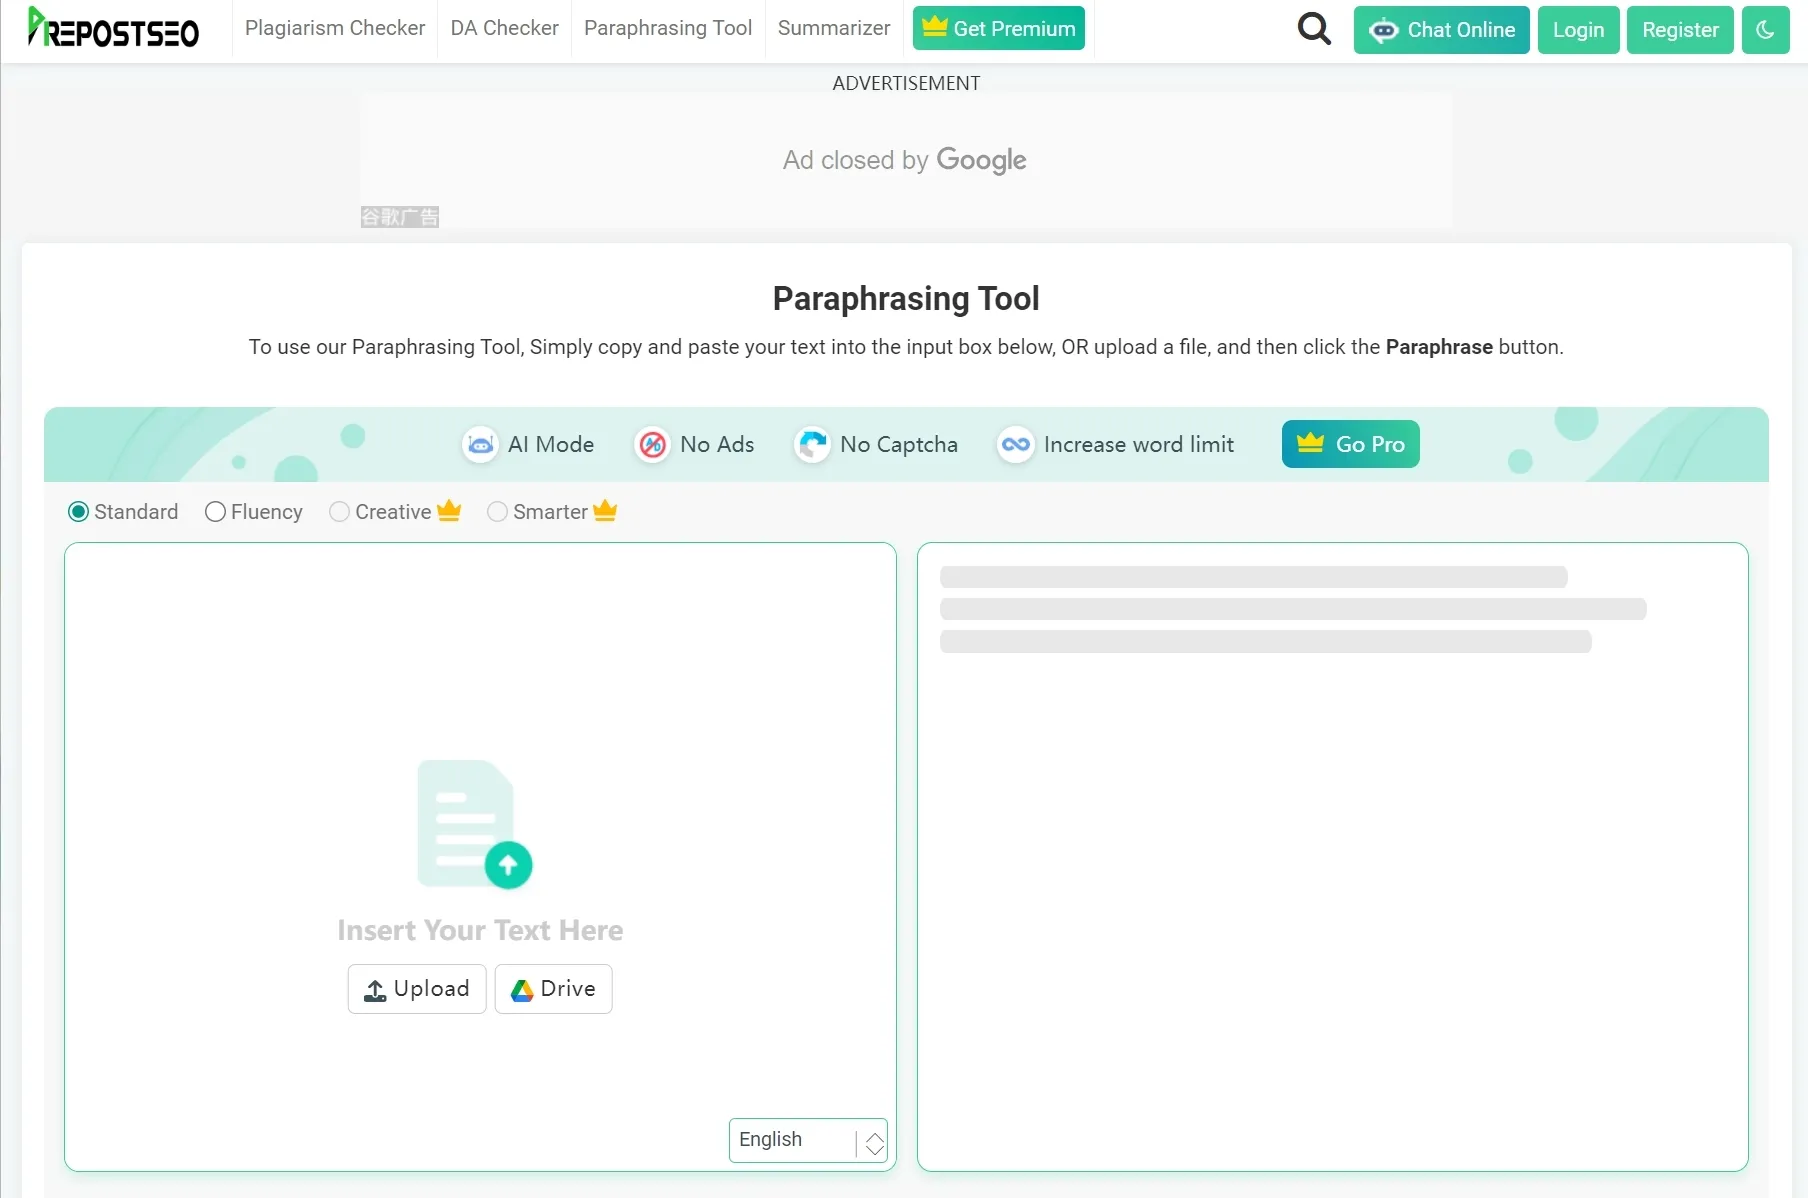Click the AI Mode label
Screen dimensions: 1808x1198
pyautogui.click(x=551, y=444)
